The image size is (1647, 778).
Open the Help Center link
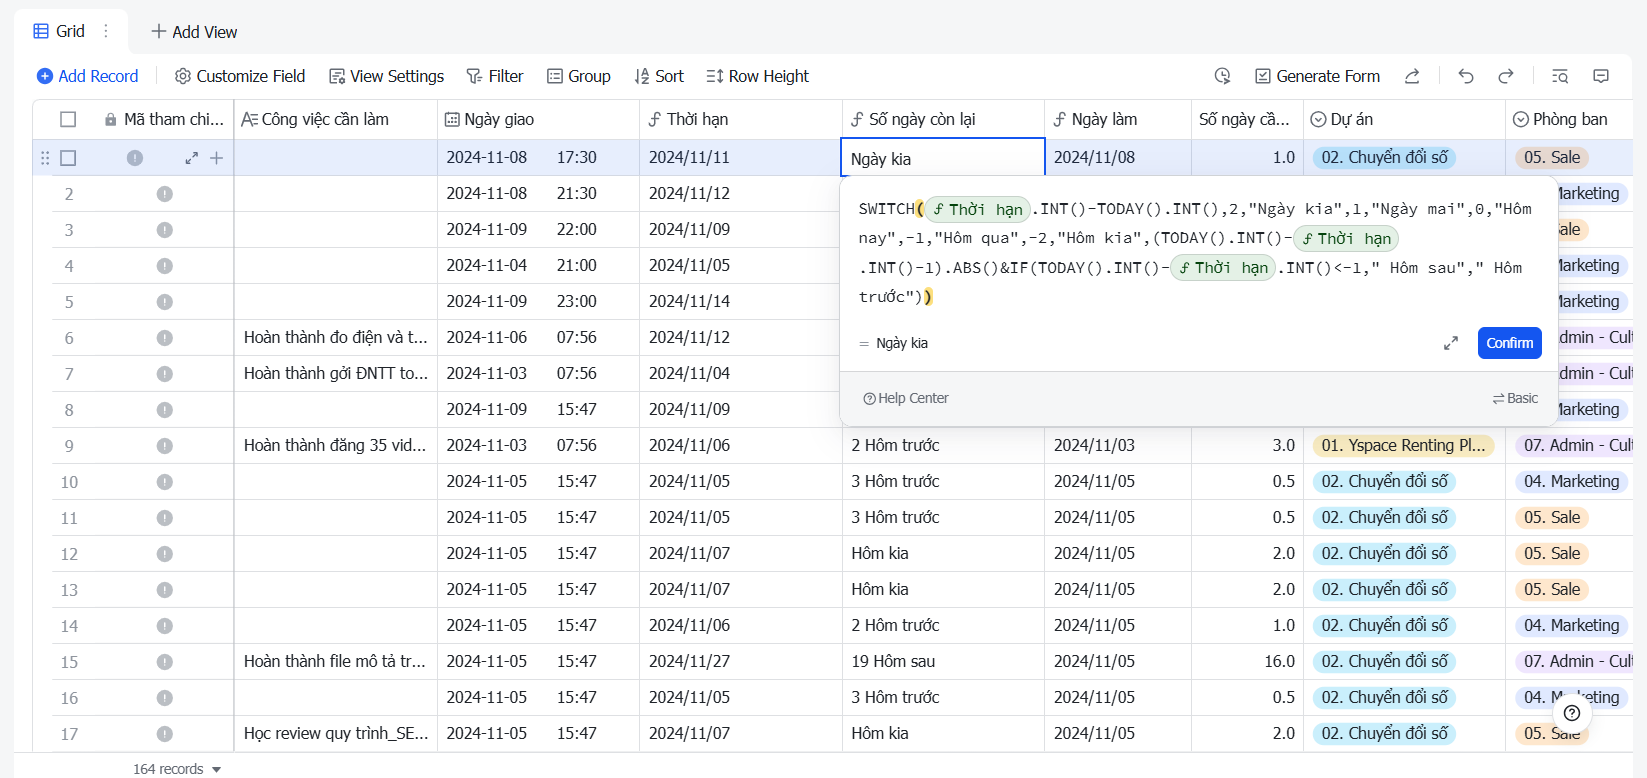click(x=906, y=398)
